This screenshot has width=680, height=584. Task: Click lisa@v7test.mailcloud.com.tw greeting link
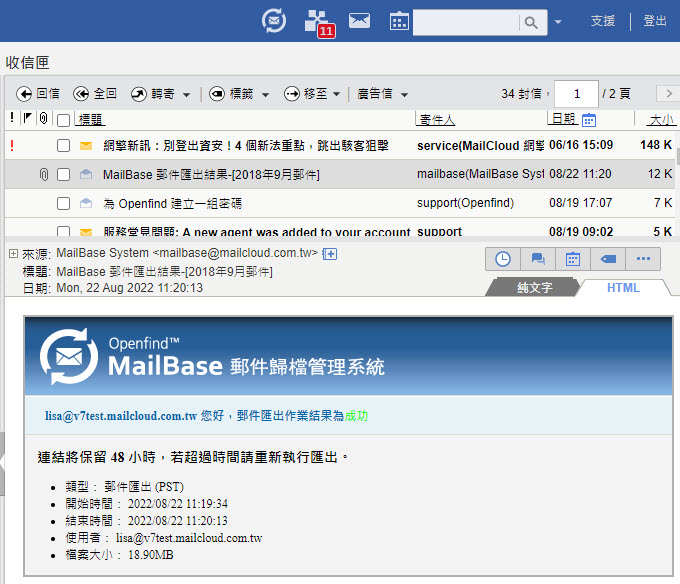click(x=121, y=416)
